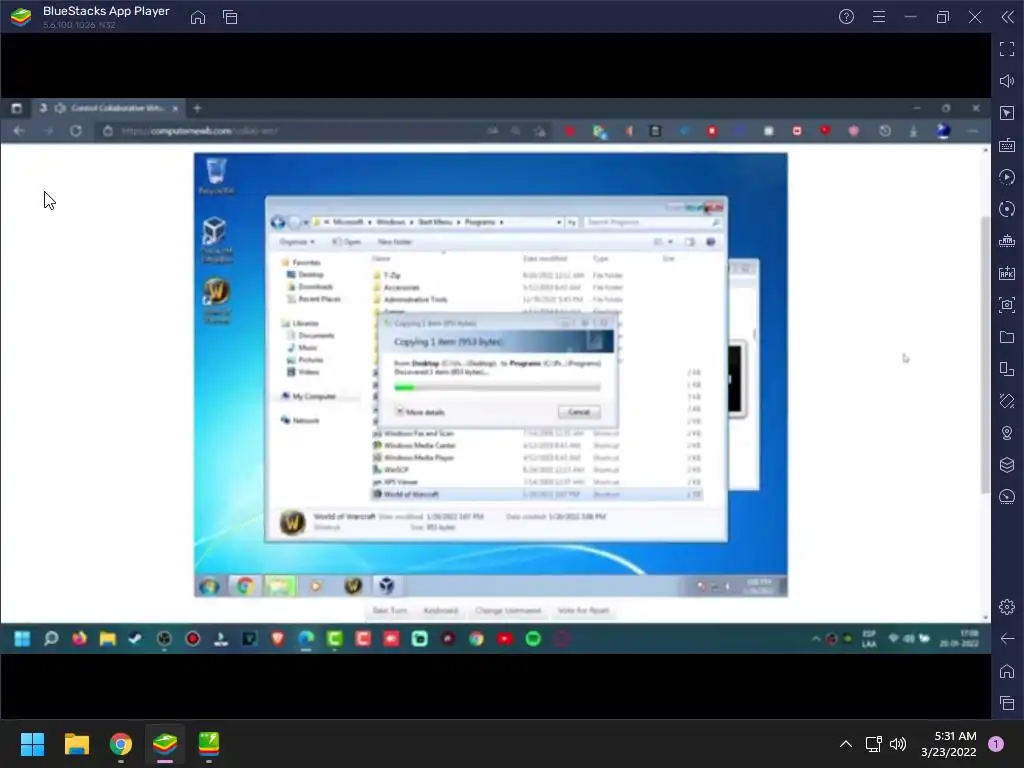This screenshot has width=1024, height=768.
Task: Select the VirtualBox cube desktop icon
Action: click(216, 239)
